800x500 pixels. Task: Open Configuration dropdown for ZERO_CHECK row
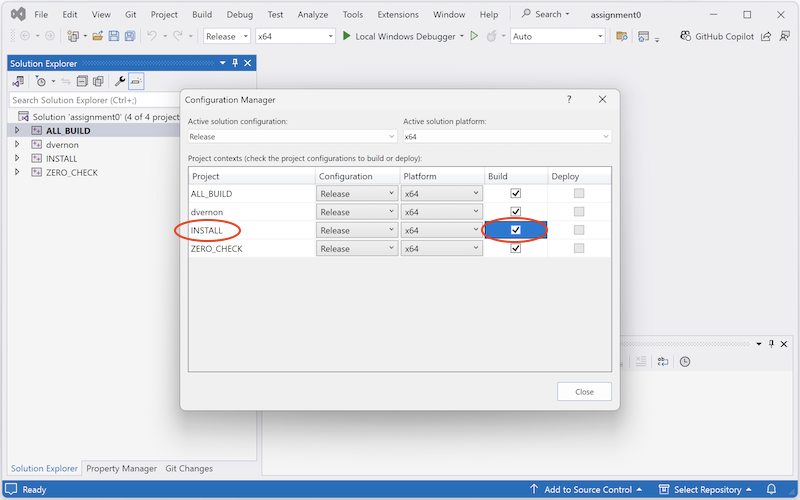(x=356, y=249)
